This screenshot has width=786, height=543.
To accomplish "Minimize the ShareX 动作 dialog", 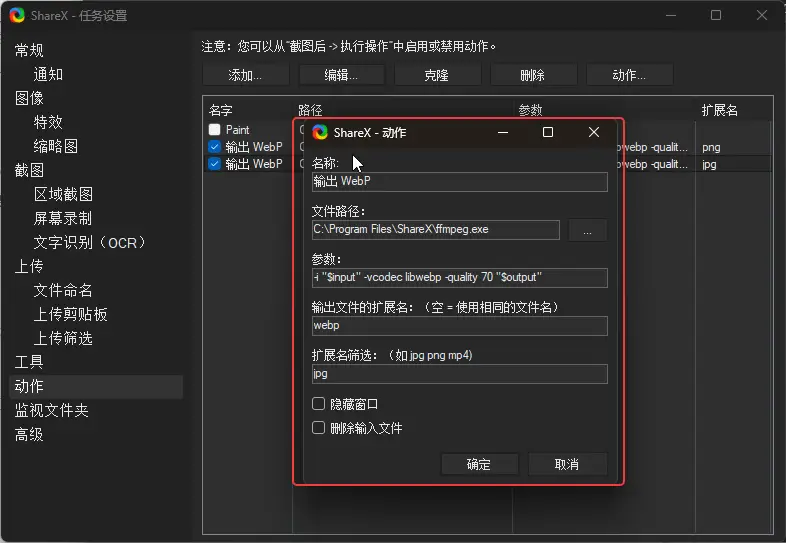I will tap(503, 132).
